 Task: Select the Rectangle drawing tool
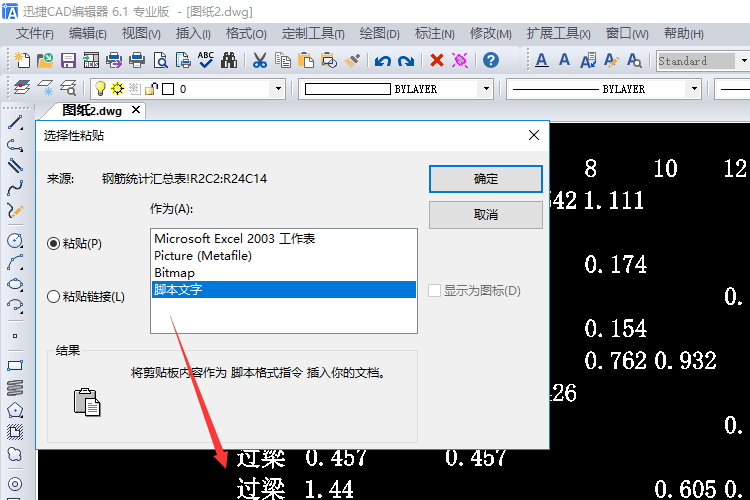(x=15, y=366)
